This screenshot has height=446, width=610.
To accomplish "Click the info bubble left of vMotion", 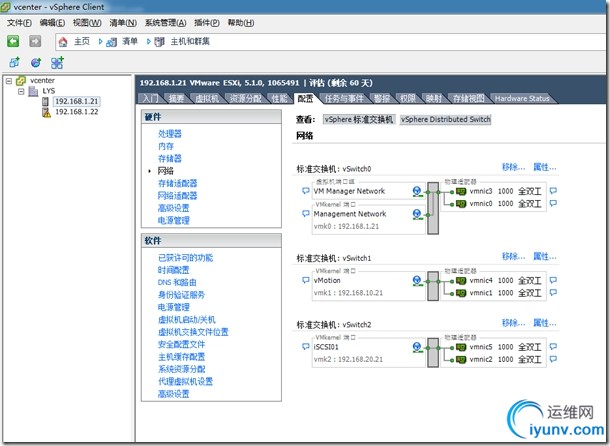I will 305,280.
